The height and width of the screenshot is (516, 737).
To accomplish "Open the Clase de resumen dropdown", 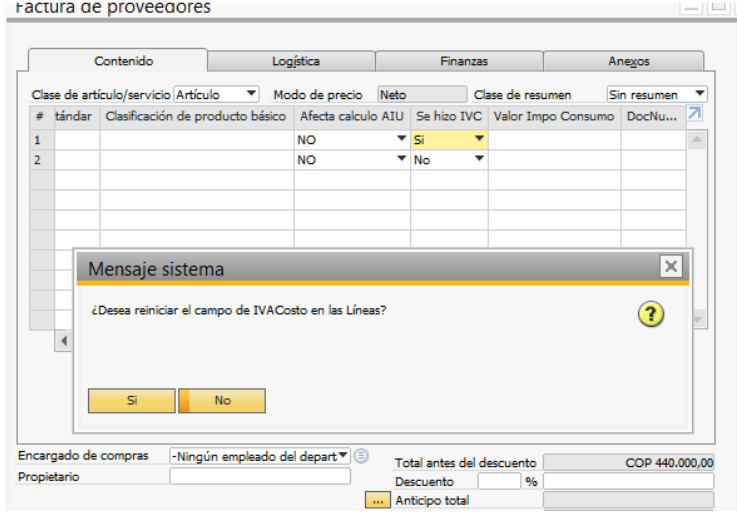I will [699, 95].
